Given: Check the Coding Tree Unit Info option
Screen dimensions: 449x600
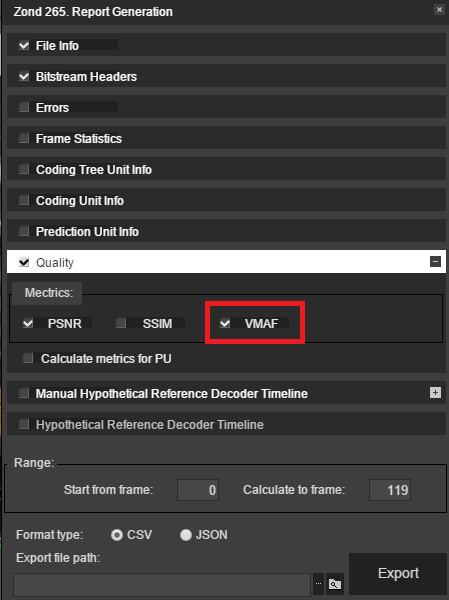Looking at the screenshot, I should [x=24, y=169].
